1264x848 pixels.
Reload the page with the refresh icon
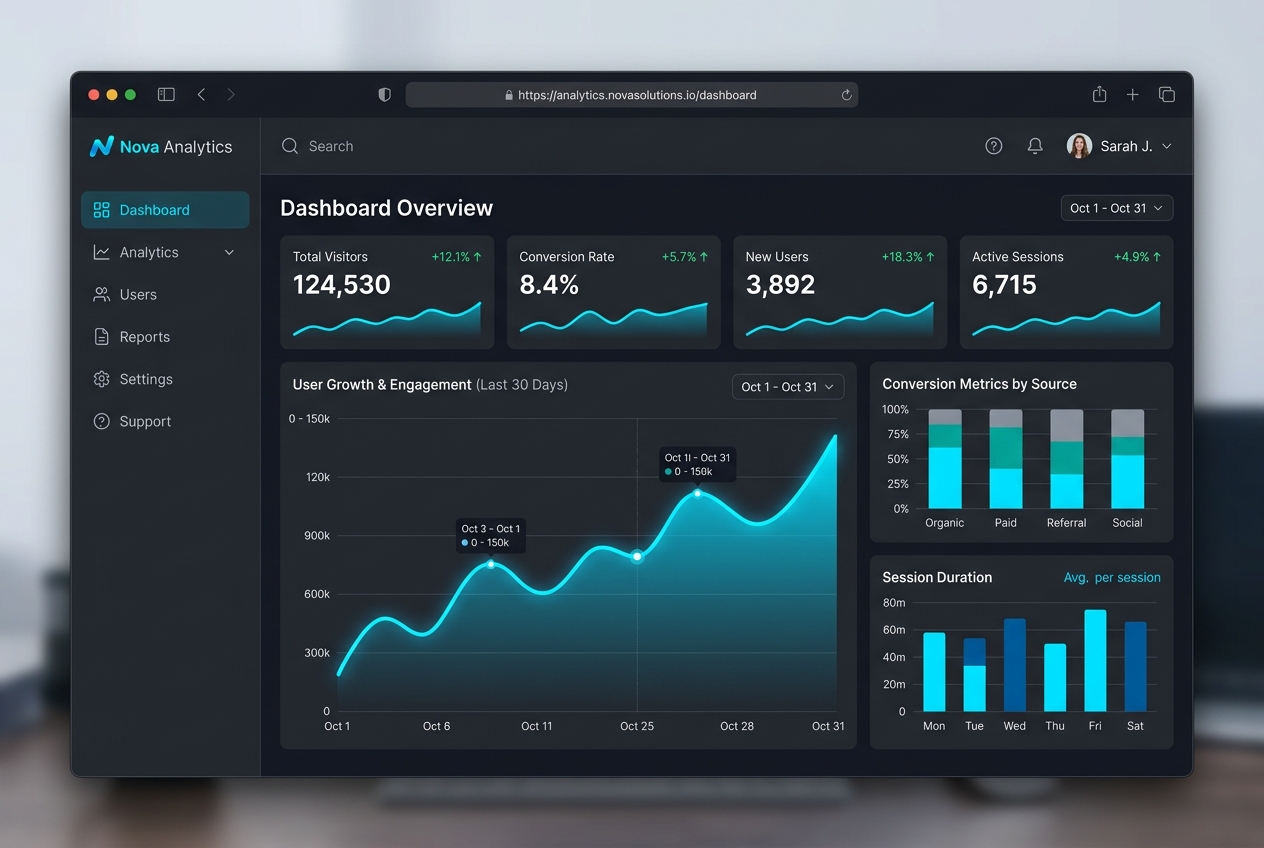tap(846, 95)
